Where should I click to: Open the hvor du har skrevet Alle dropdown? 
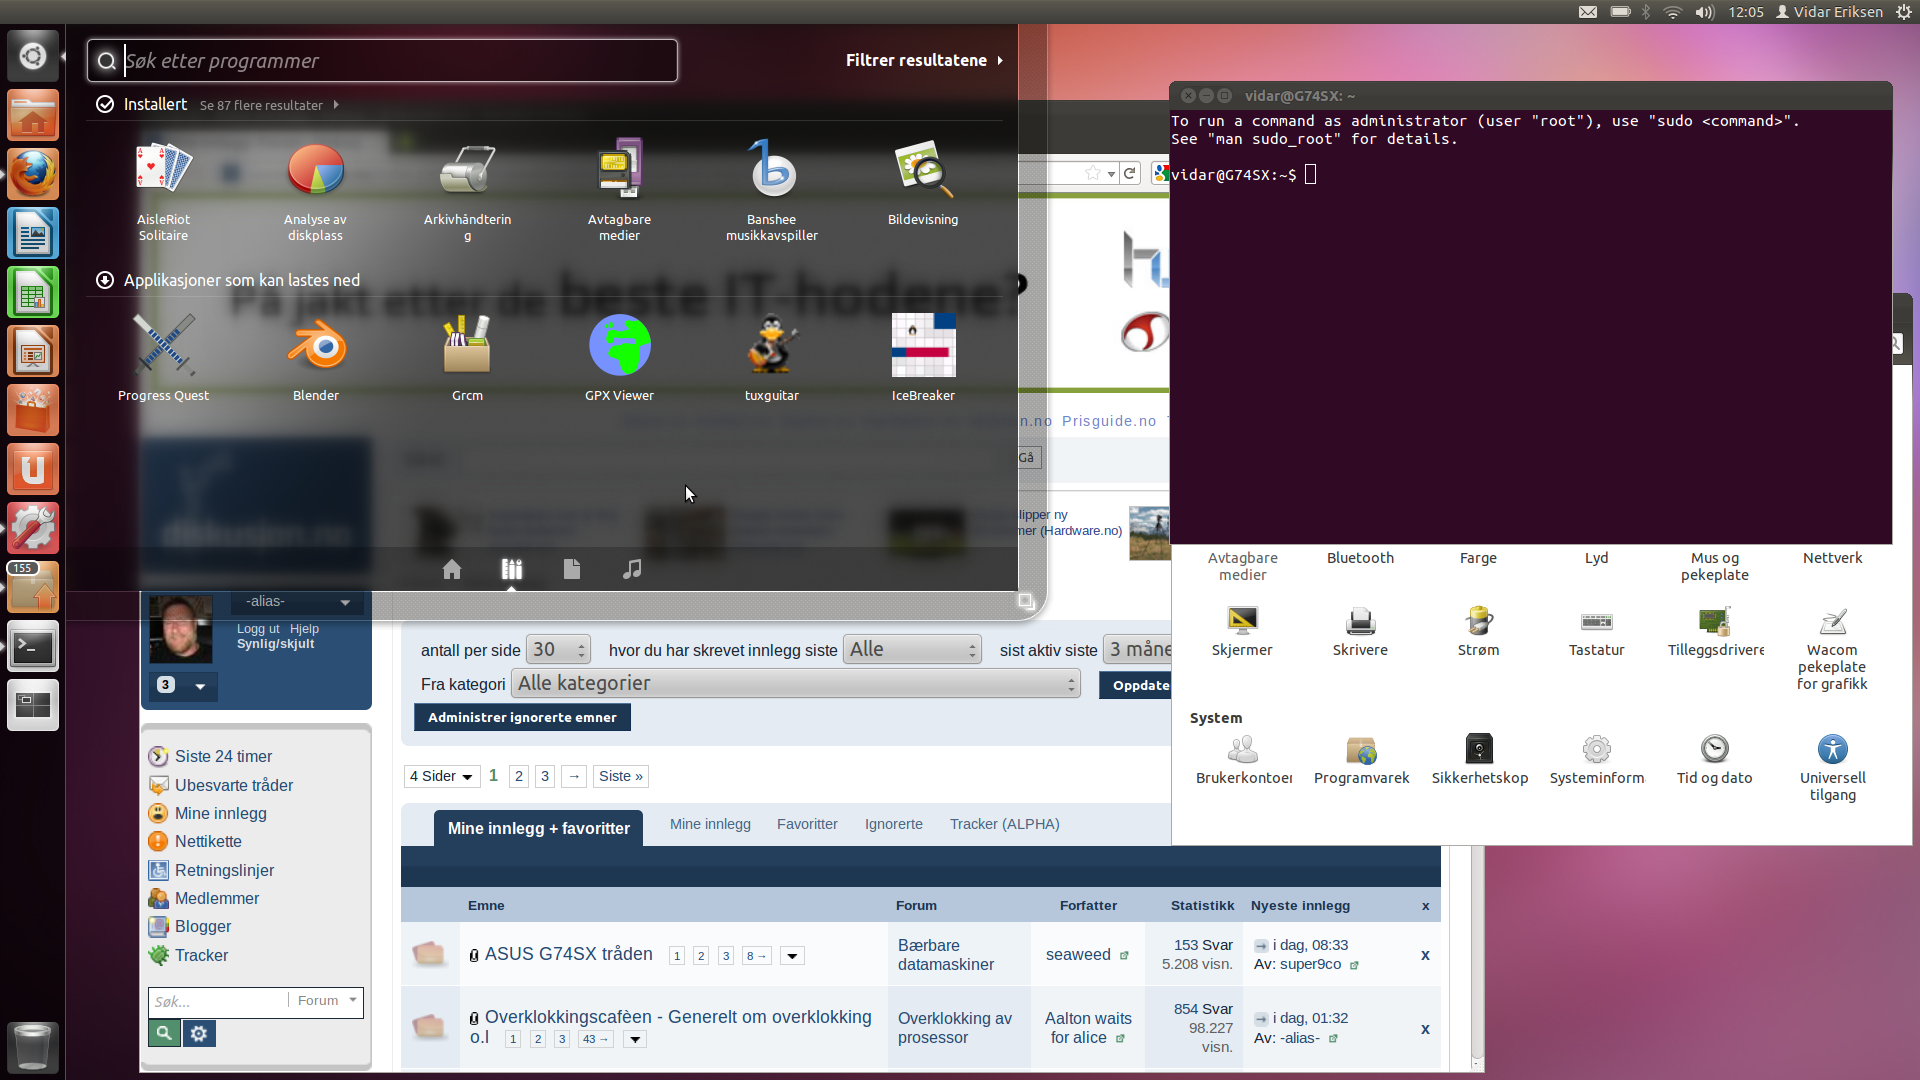[x=912, y=650]
